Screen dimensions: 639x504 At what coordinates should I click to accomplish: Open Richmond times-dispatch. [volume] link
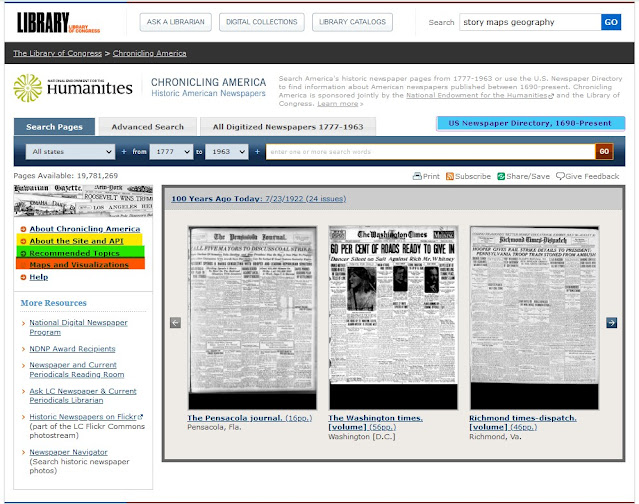click(x=522, y=423)
